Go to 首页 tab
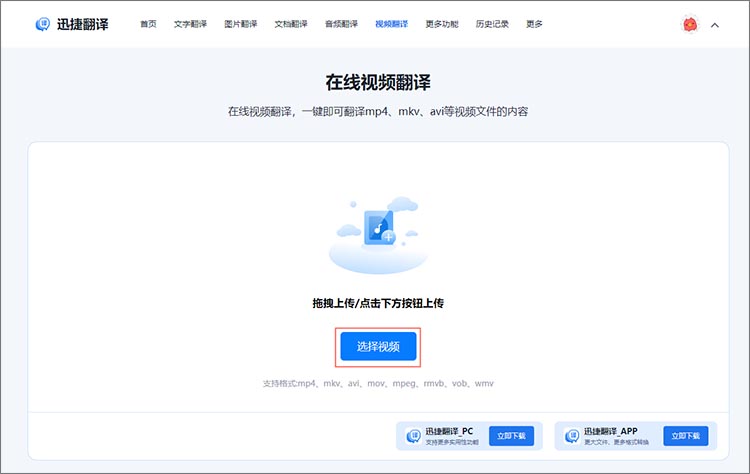Image resolution: width=750 pixels, height=474 pixels. coord(148,24)
